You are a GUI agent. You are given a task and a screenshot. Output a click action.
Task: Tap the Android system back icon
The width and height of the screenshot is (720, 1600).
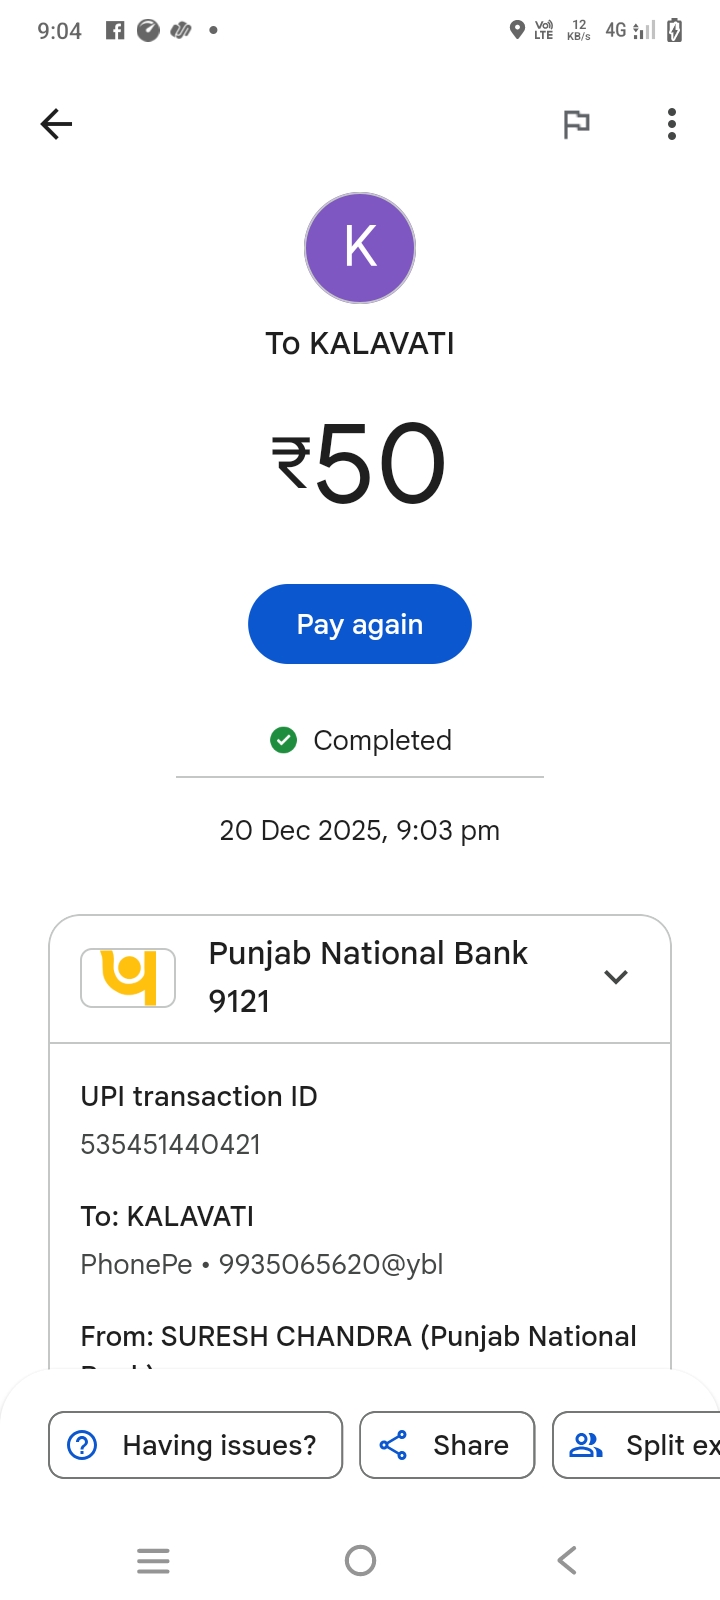click(x=567, y=1560)
